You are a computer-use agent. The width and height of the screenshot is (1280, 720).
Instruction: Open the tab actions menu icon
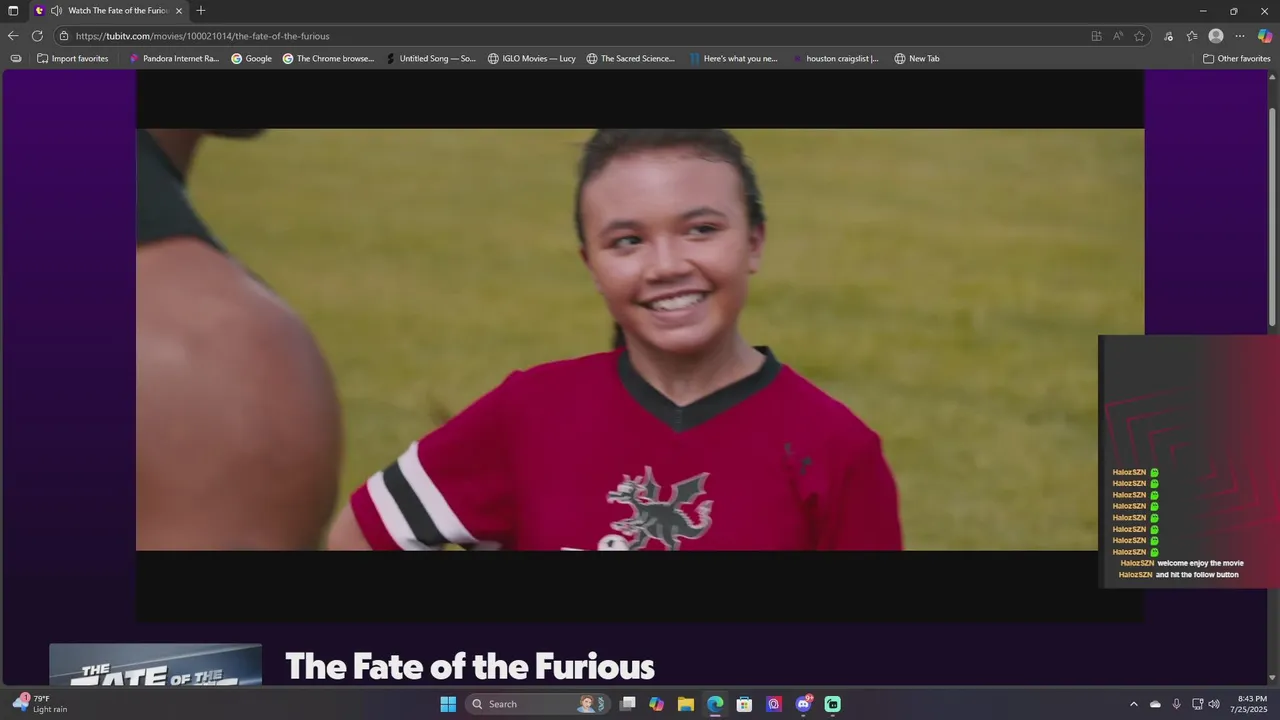13,11
